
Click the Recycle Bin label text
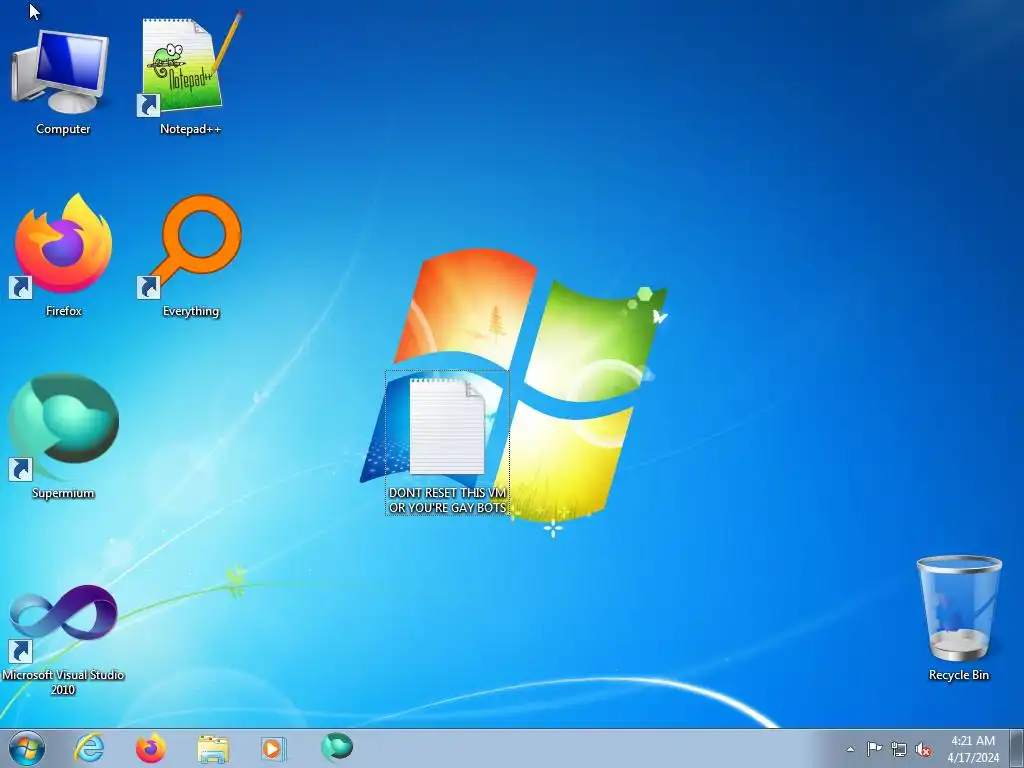click(x=959, y=675)
